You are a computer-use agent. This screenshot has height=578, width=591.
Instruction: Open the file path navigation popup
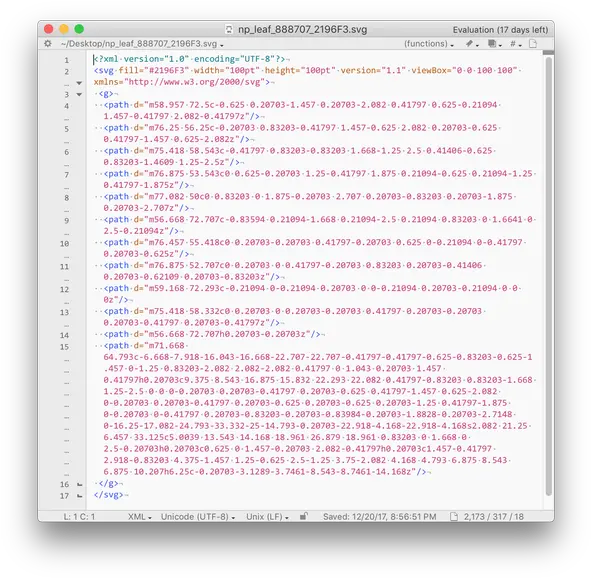pyautogui.click(x=142, y=44)
